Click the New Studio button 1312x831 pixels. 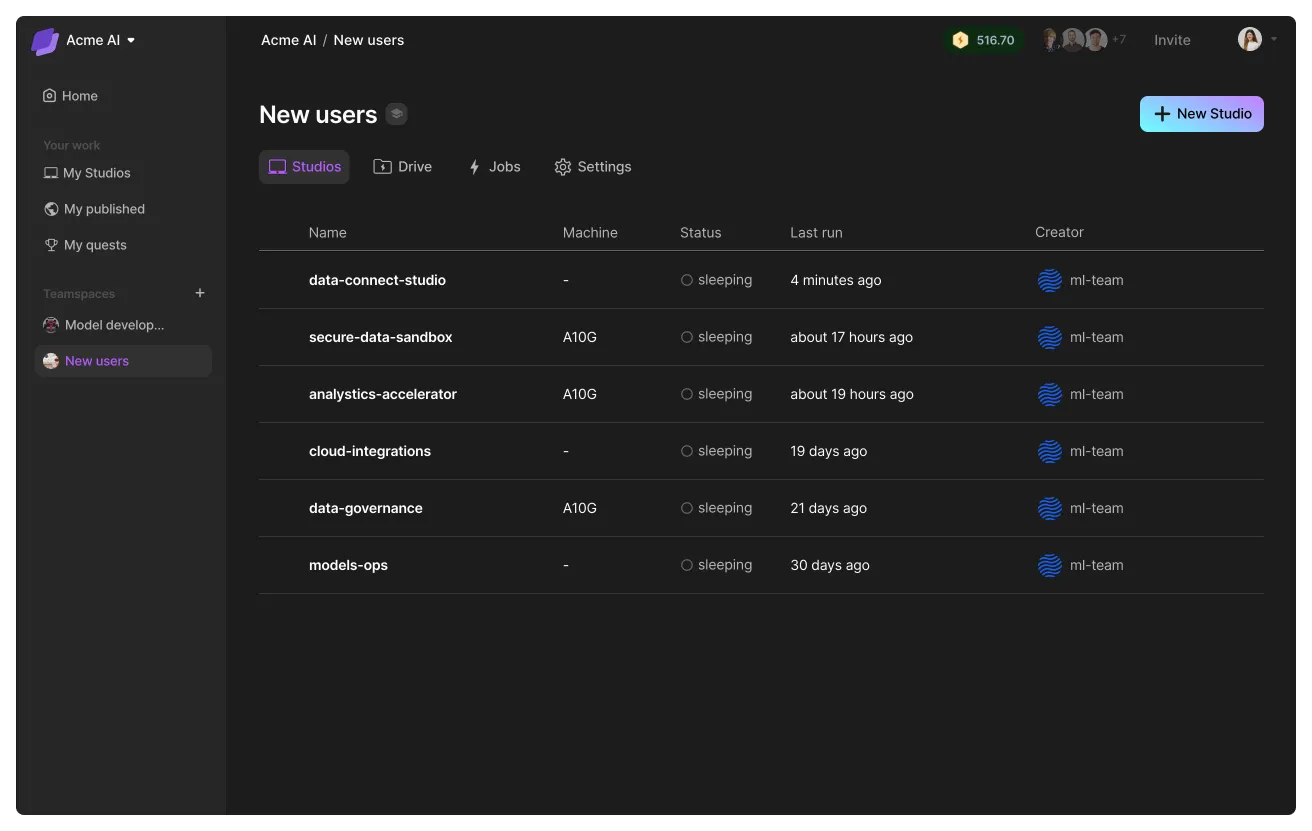point(1202,114)
